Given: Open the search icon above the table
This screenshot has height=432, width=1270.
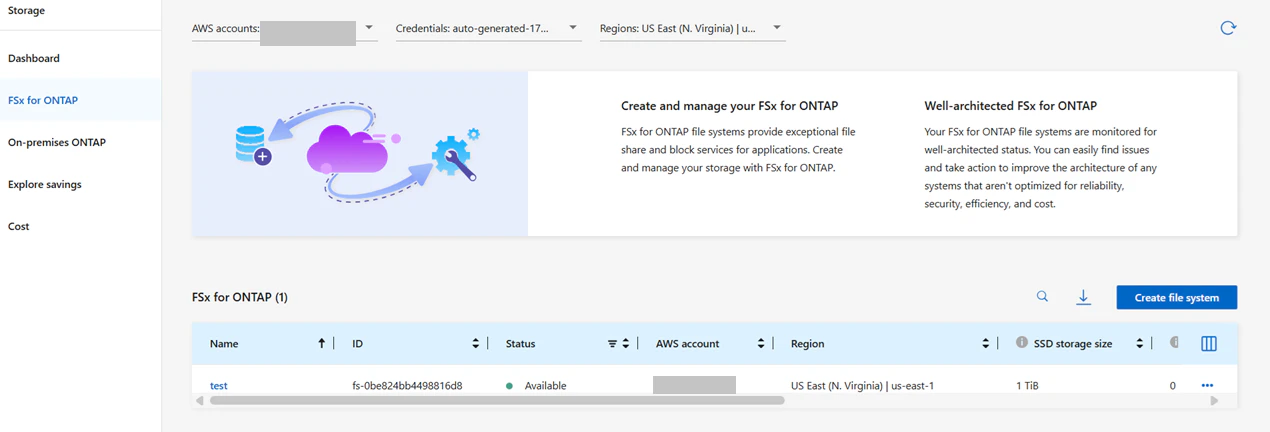Looking at the screenshot, I should (x=1042, y=297).
